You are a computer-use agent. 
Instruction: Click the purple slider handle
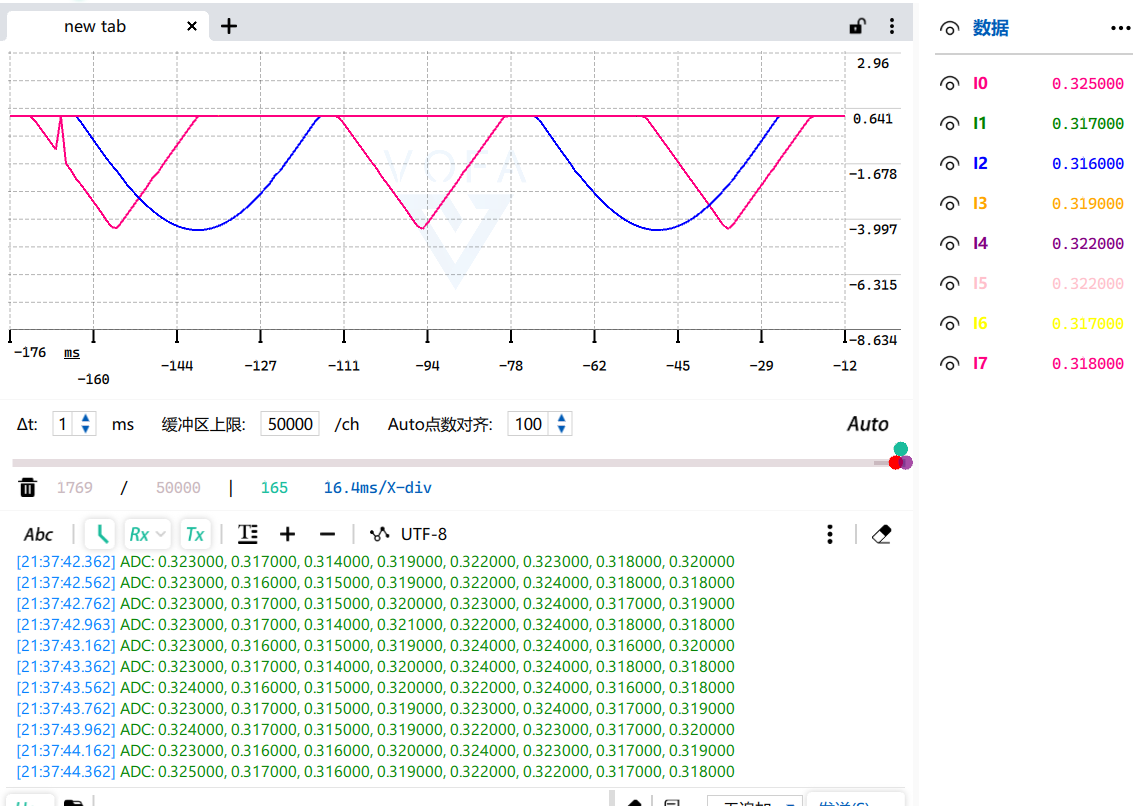(906, 463)
